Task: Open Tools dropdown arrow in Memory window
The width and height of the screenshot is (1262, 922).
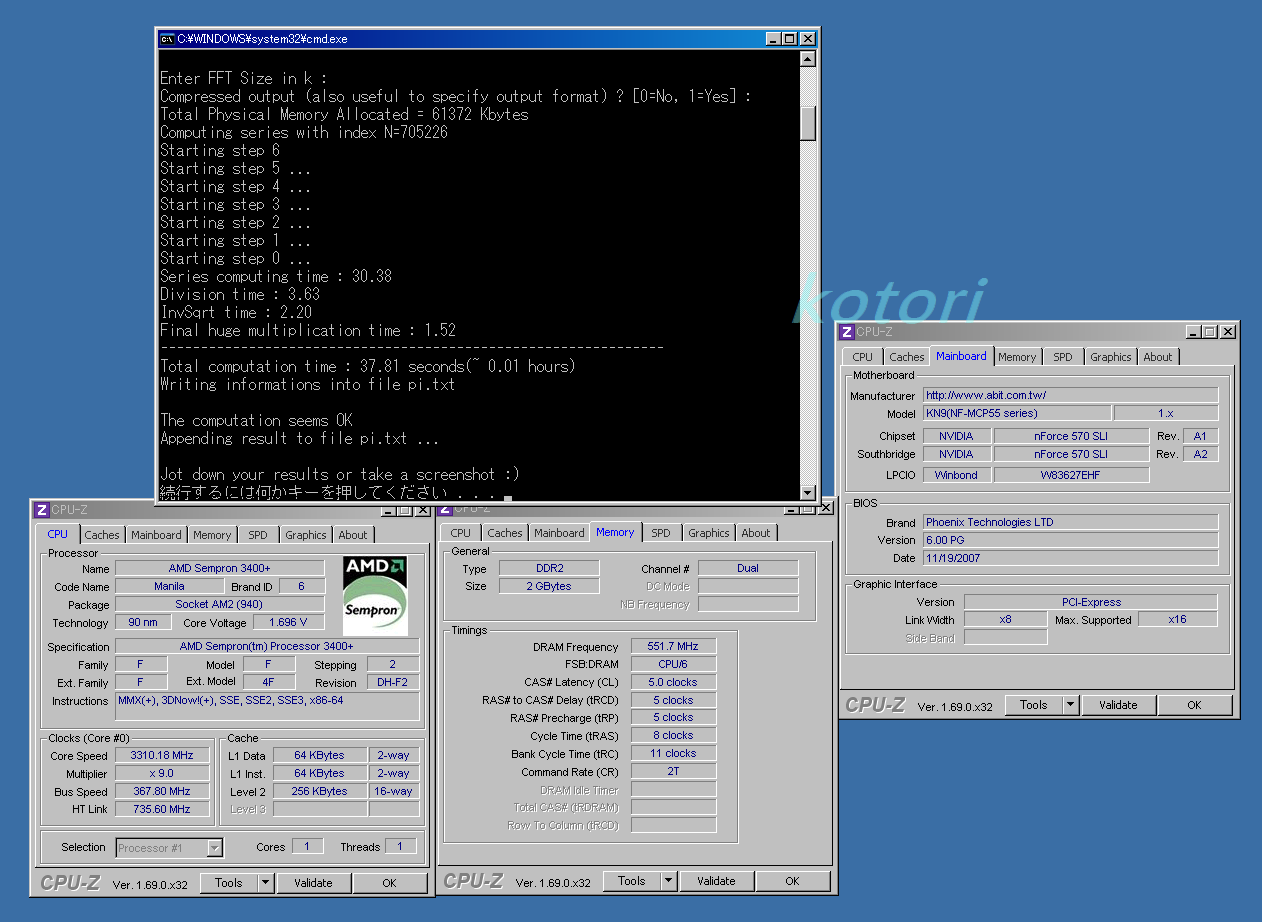Action: [668, 881]
